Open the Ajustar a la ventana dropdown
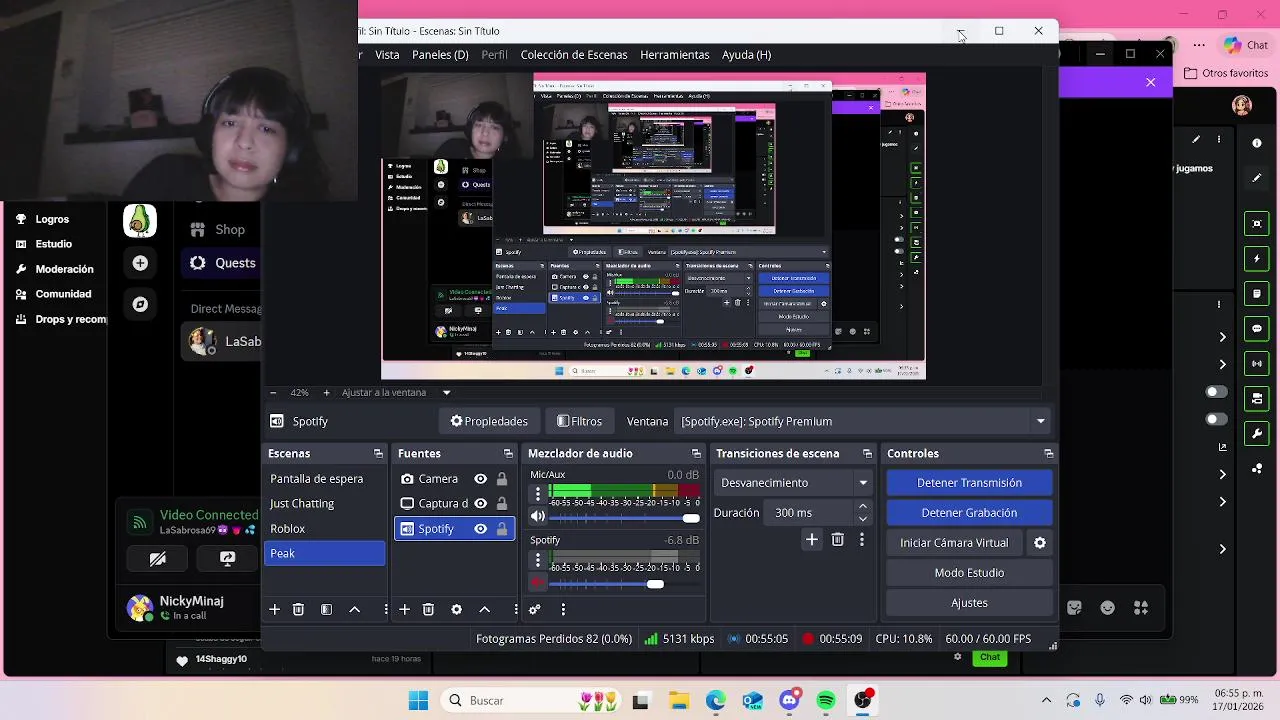This screenshot has height=720, width=1280. click(396, 393)
